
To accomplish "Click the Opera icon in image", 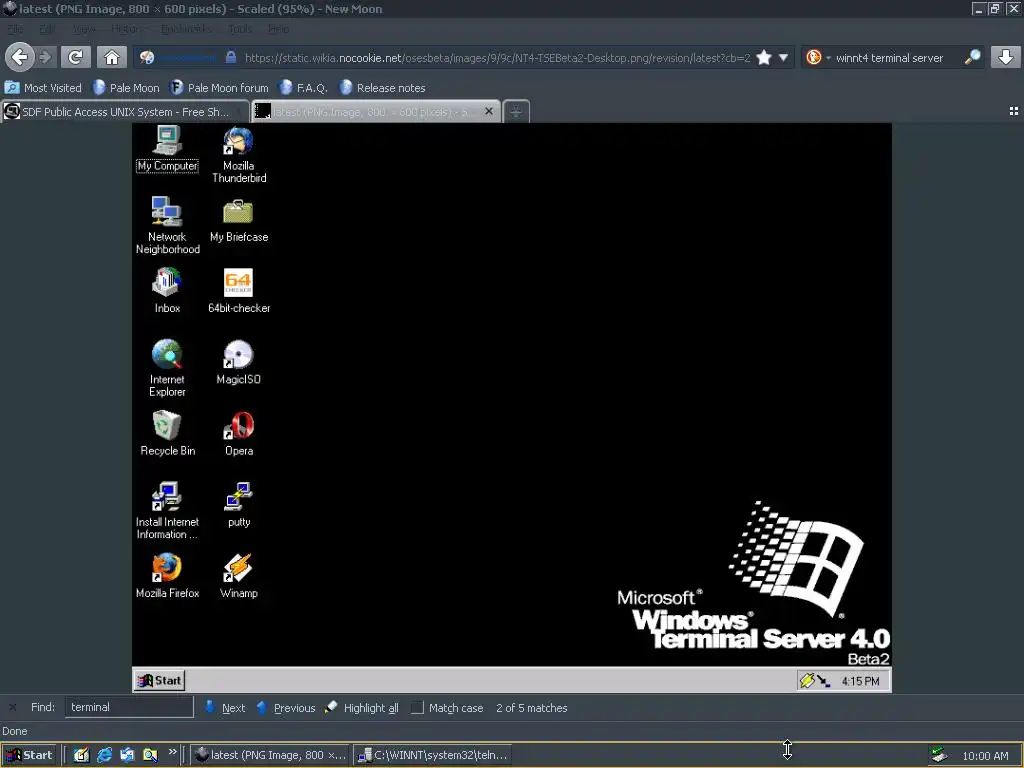I will (239, 433).
